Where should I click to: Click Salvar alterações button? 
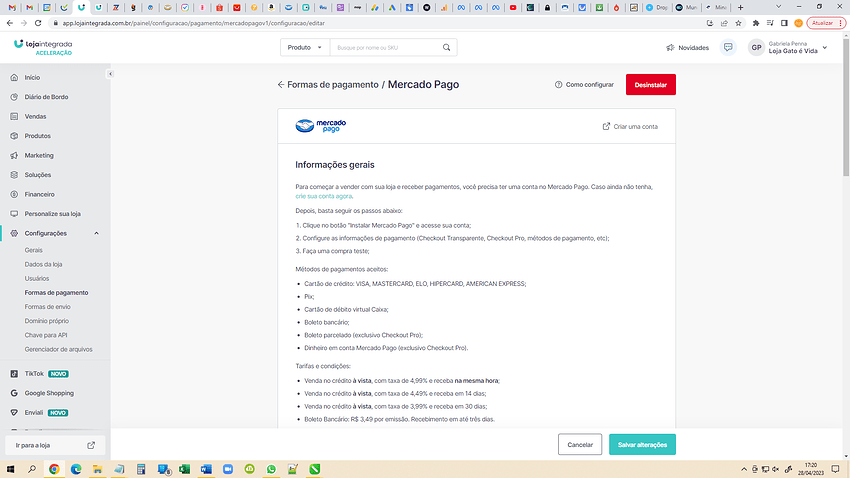tap(642, 444)
